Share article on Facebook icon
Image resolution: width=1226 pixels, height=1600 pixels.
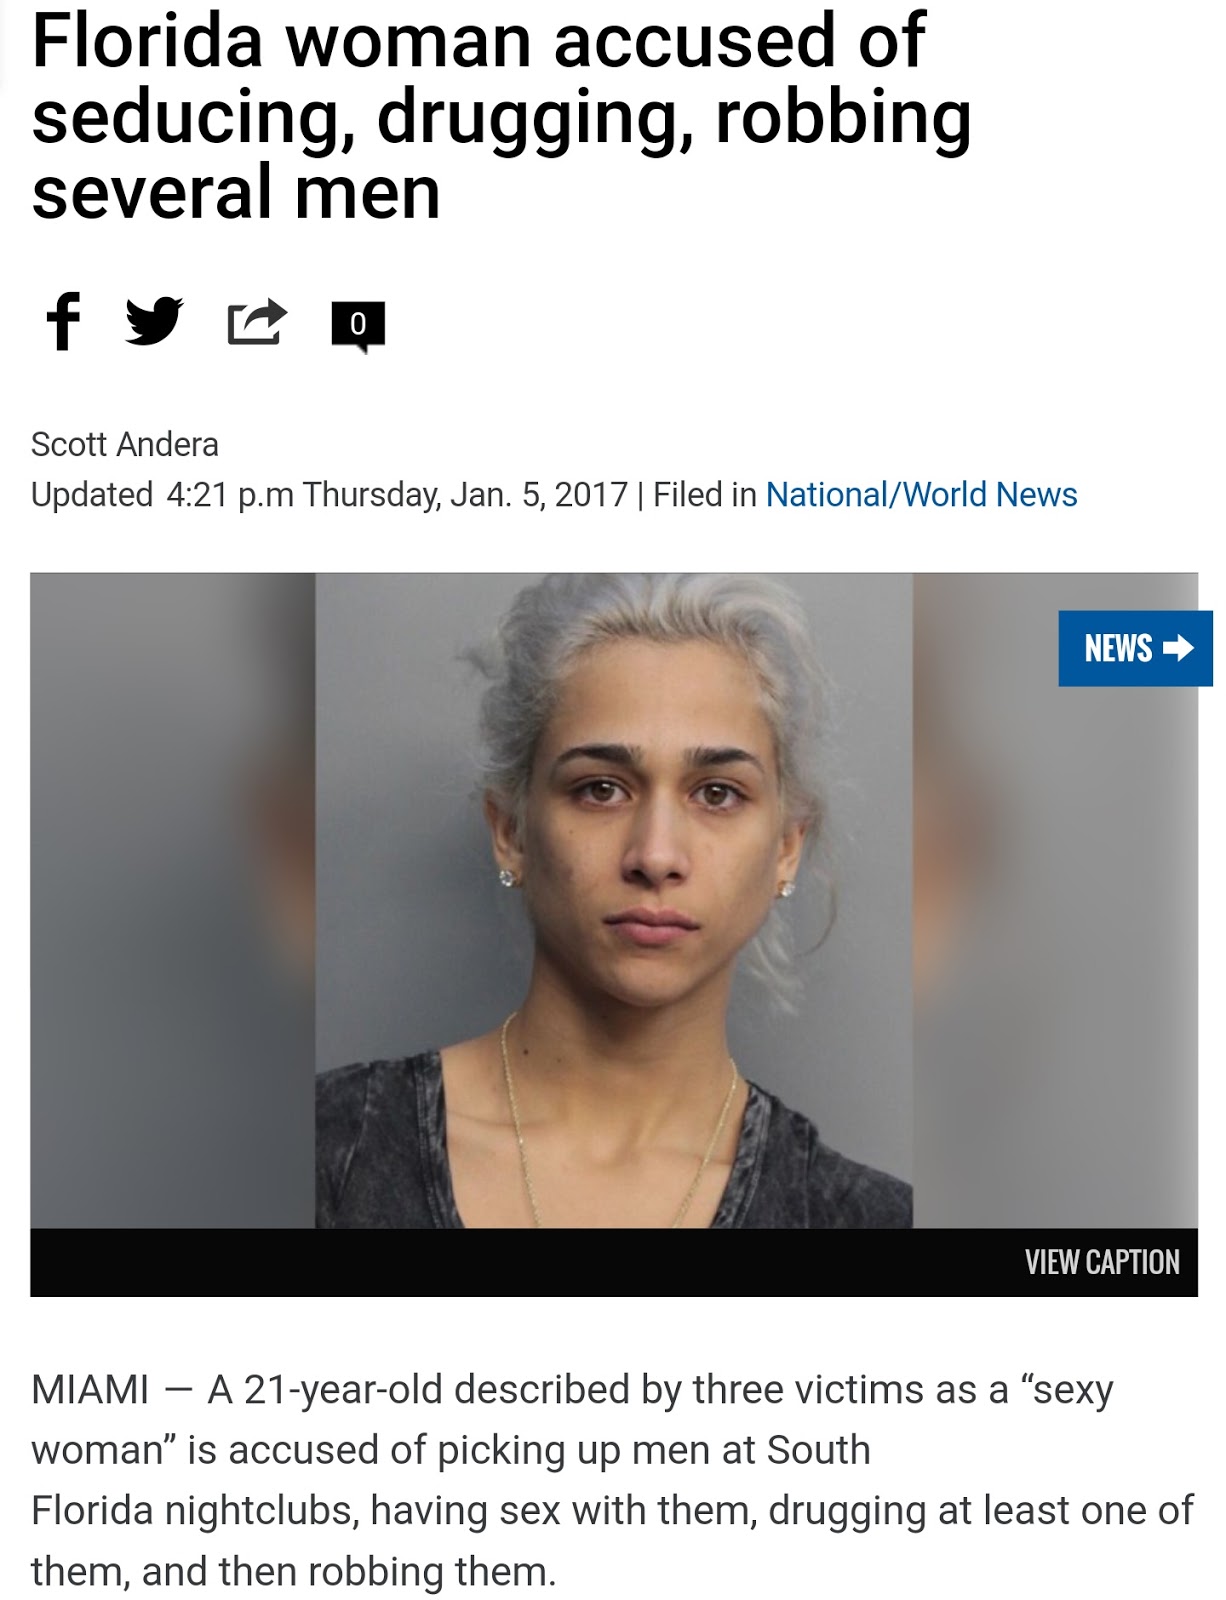[x=63, y=321]
